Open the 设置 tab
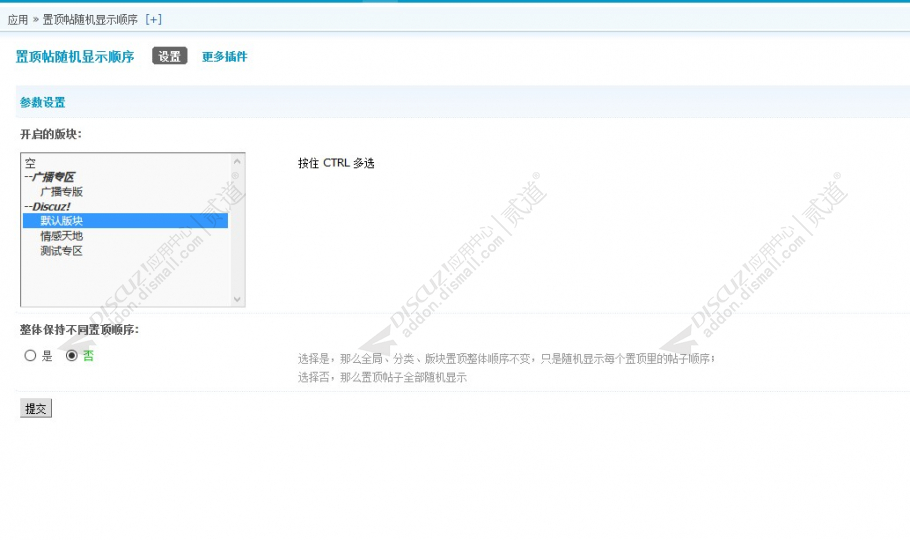910x540 pixels. click(169, 56)
